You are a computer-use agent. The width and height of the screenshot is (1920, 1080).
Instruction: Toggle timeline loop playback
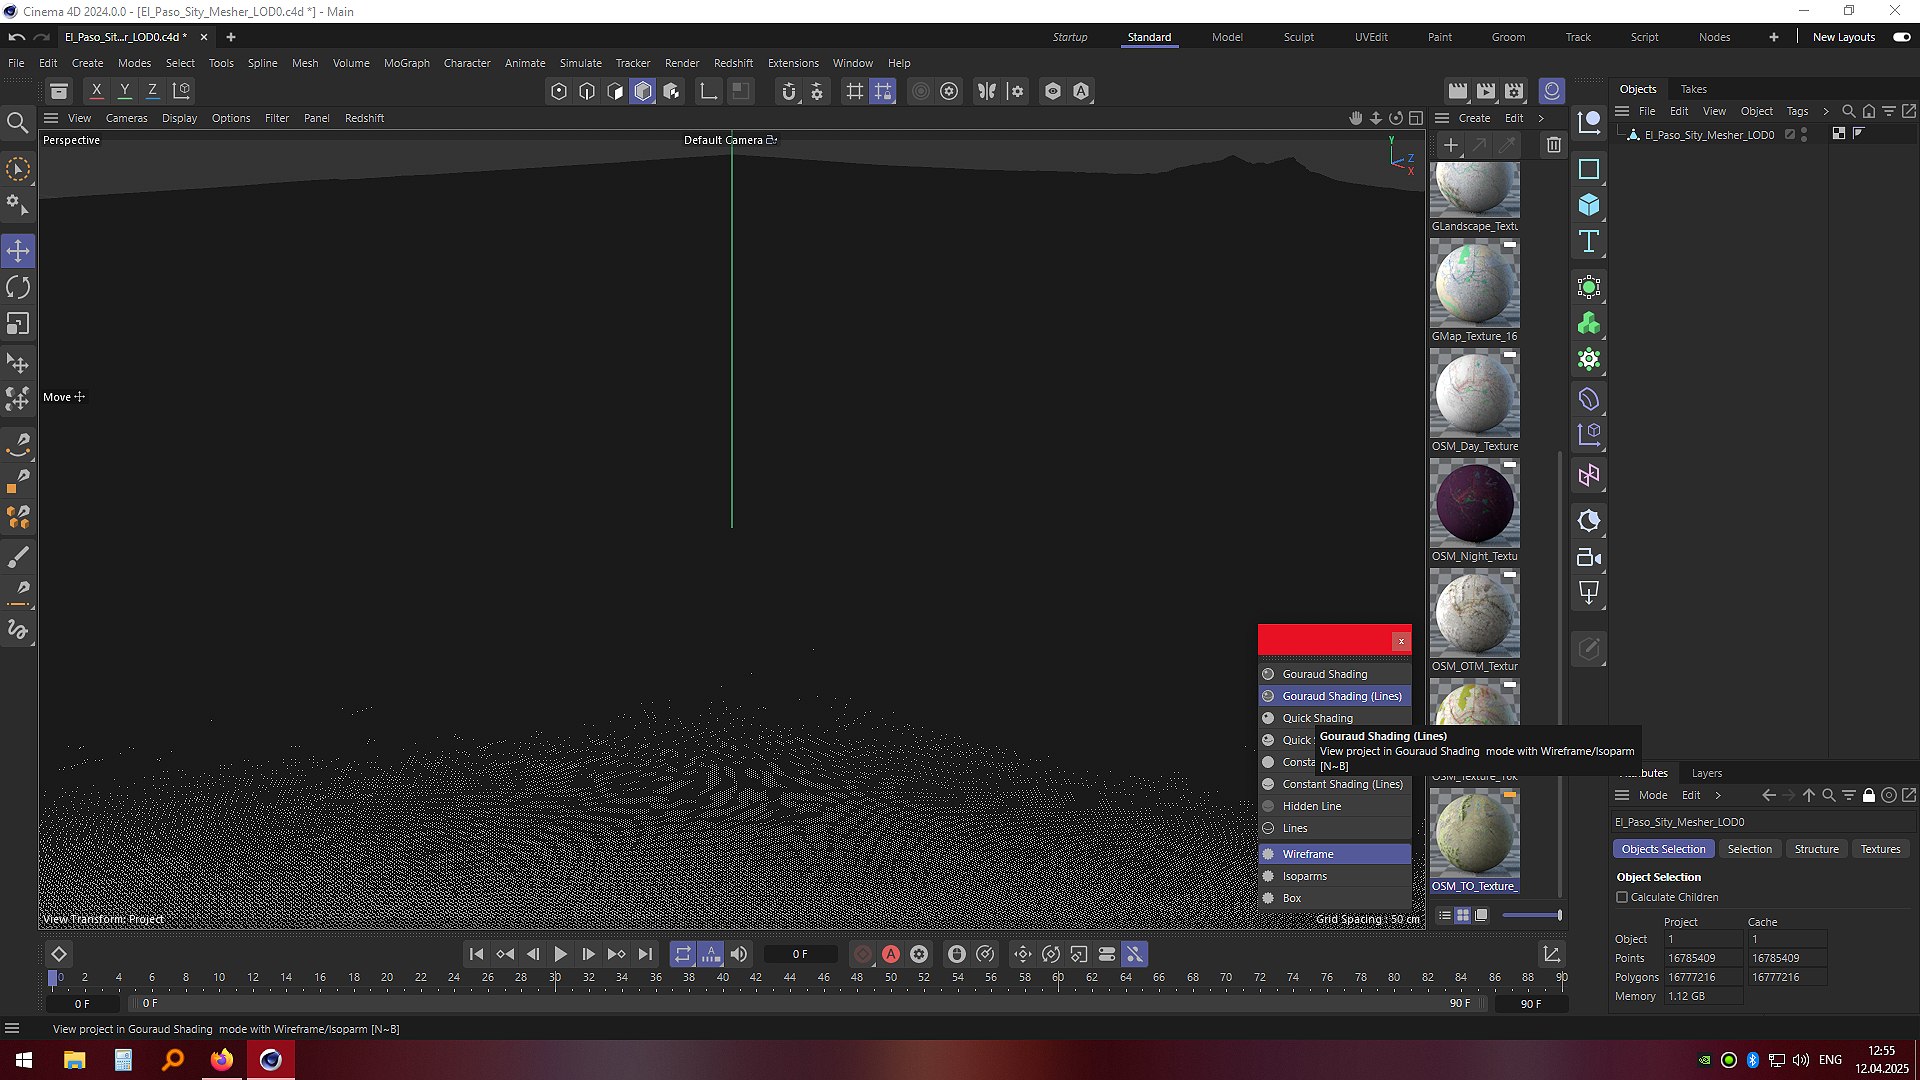pos(683,954)
